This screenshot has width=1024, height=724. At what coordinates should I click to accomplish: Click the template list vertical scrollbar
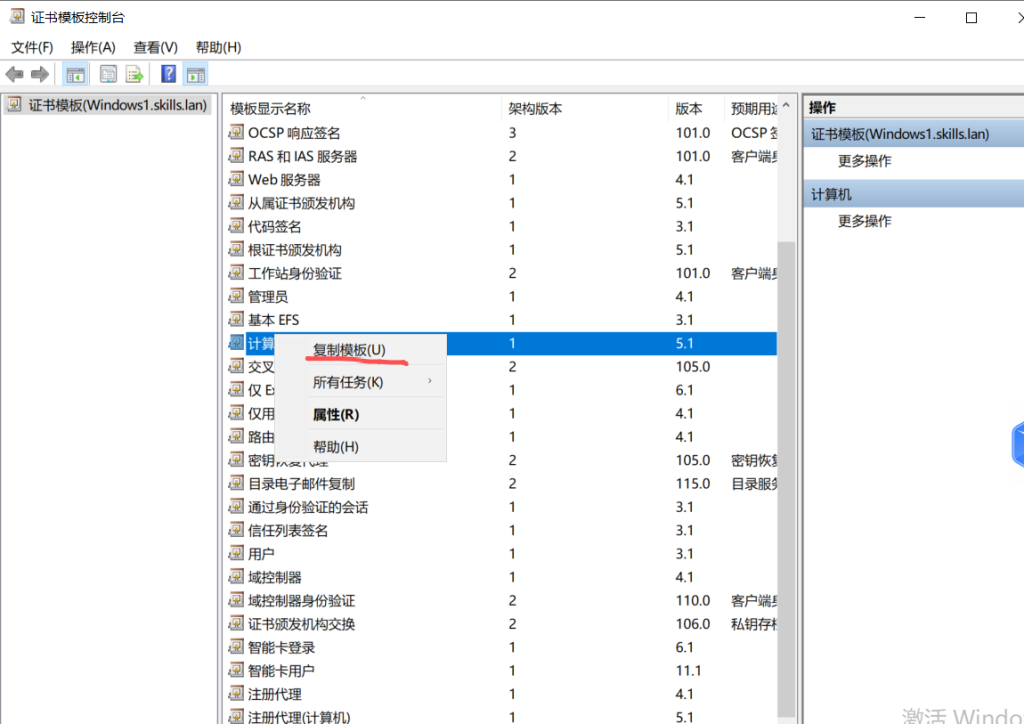787,450
